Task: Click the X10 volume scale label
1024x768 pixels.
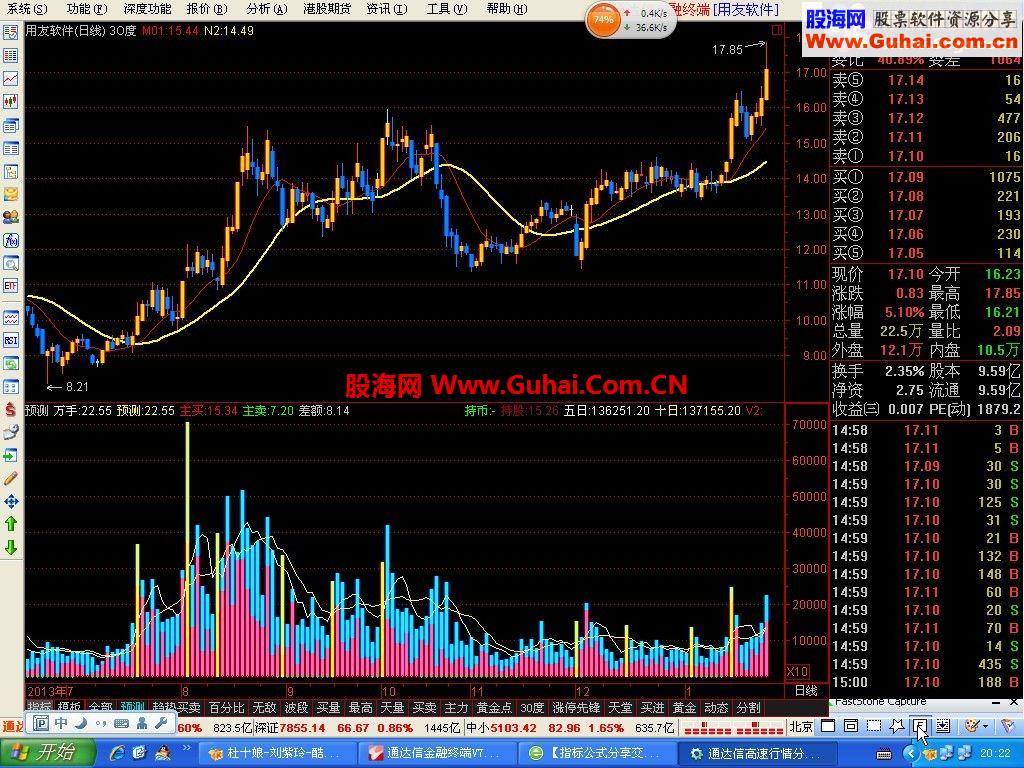Action: (797, 671)
